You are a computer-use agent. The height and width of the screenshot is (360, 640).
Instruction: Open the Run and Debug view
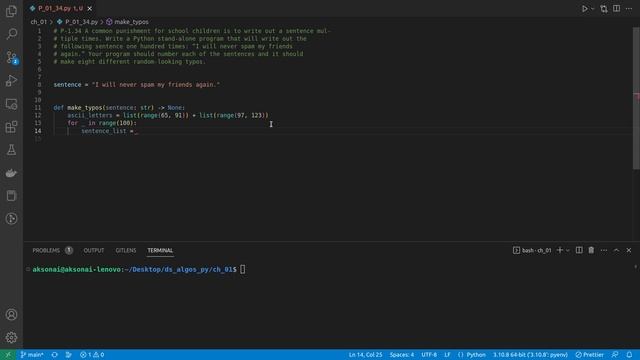(11, 80)
